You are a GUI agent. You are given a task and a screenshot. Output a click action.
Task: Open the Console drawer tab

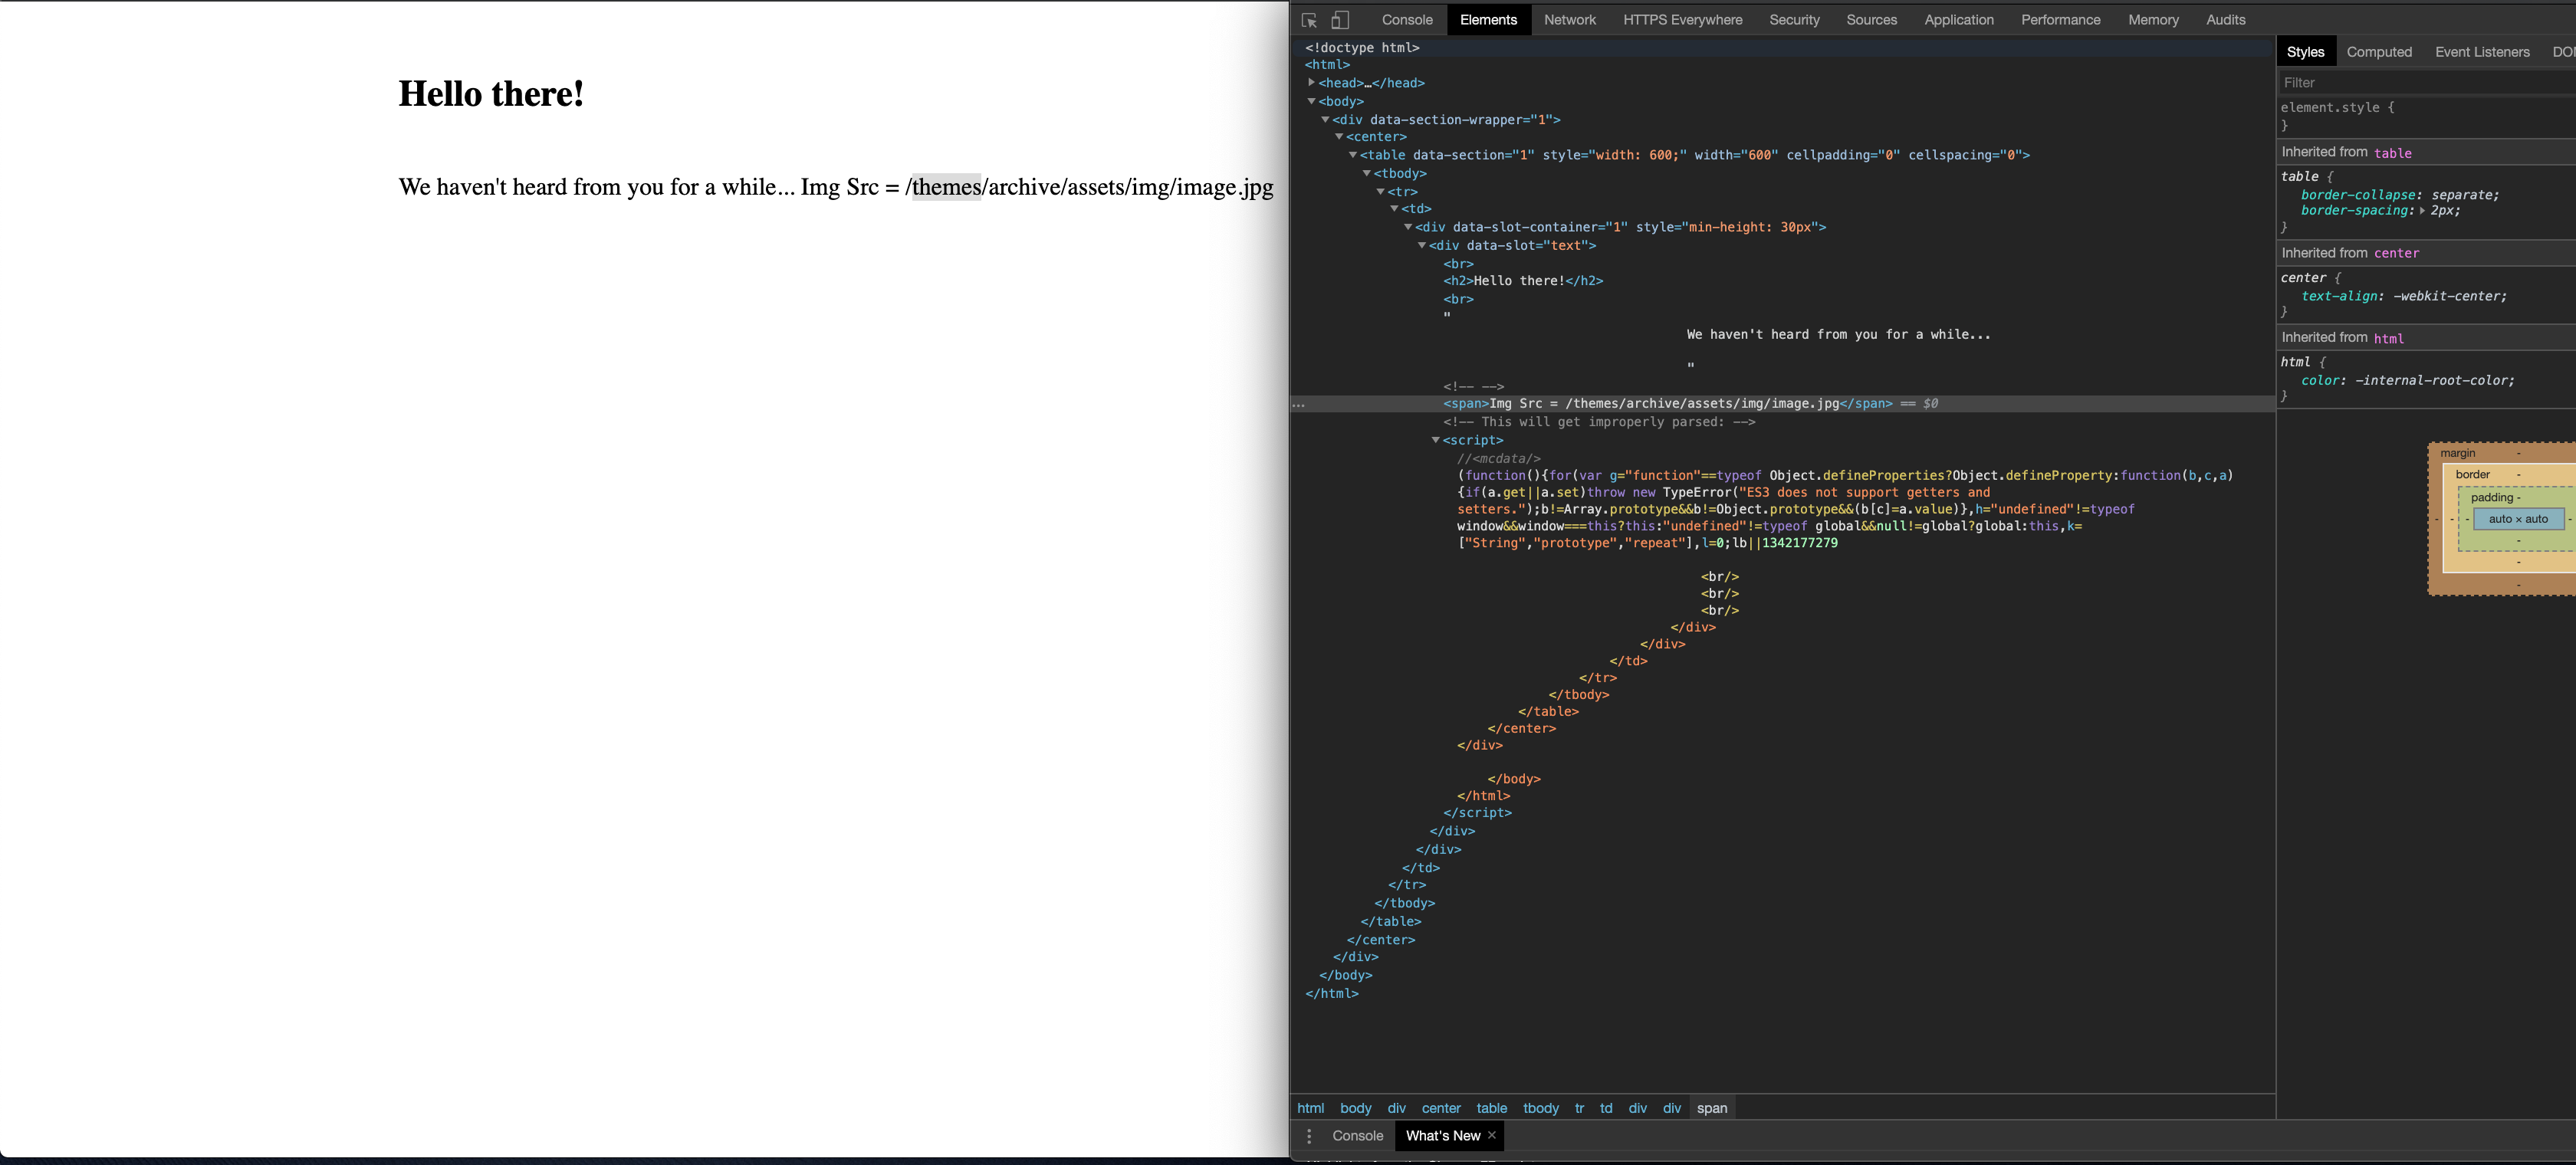coord(1357,1136)
